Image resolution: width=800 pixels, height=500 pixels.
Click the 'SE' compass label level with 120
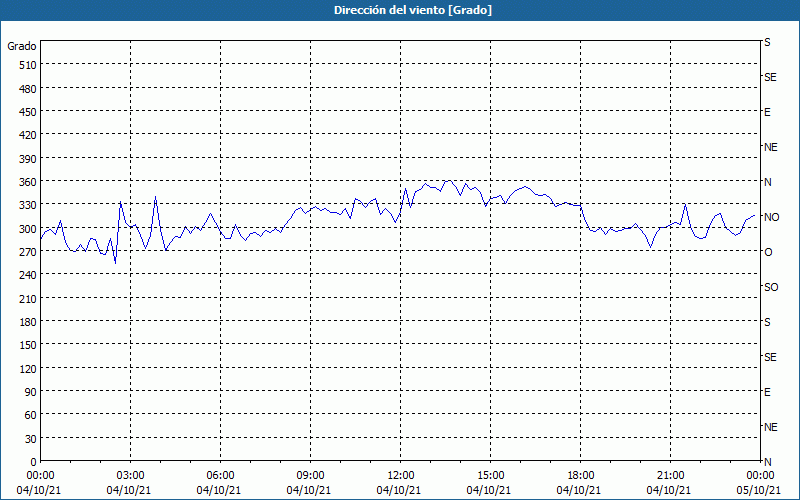770,357
